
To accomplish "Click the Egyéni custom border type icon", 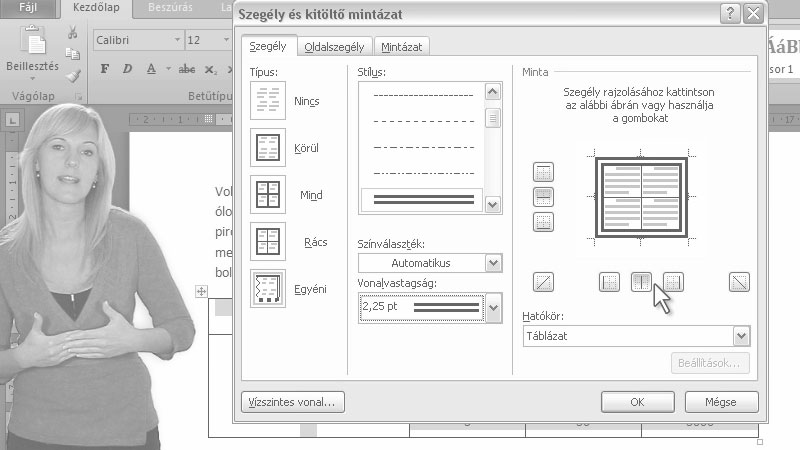I will coord(267,288).
